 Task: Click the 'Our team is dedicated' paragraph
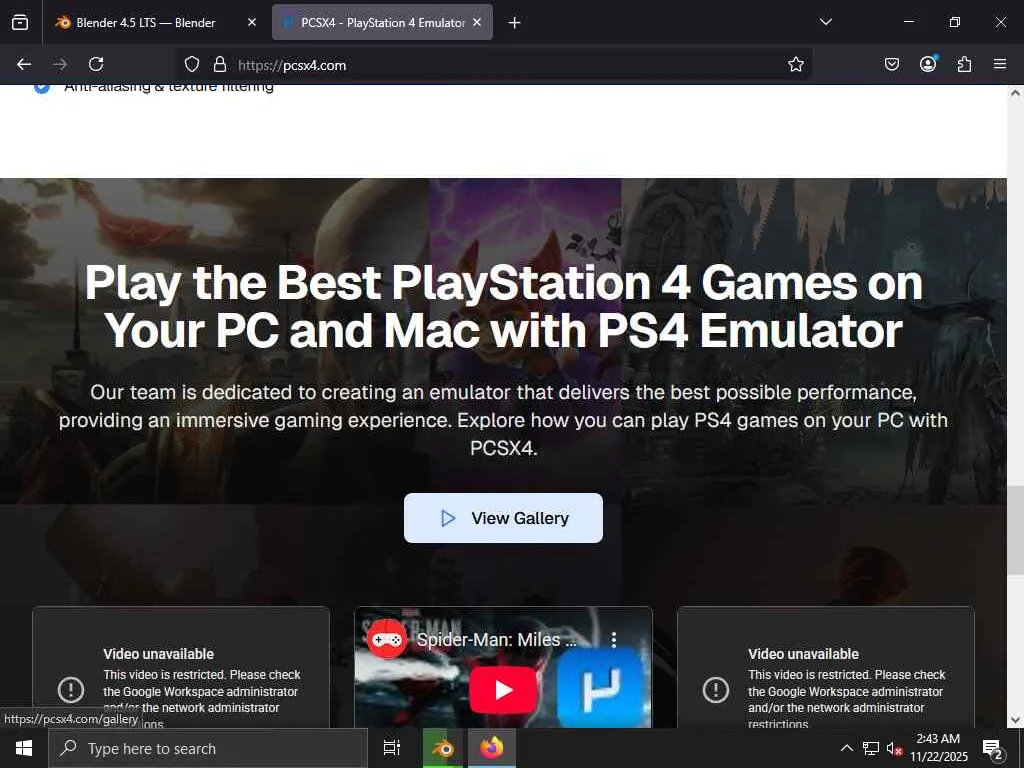pyautogui.click(x=504, y=420)
